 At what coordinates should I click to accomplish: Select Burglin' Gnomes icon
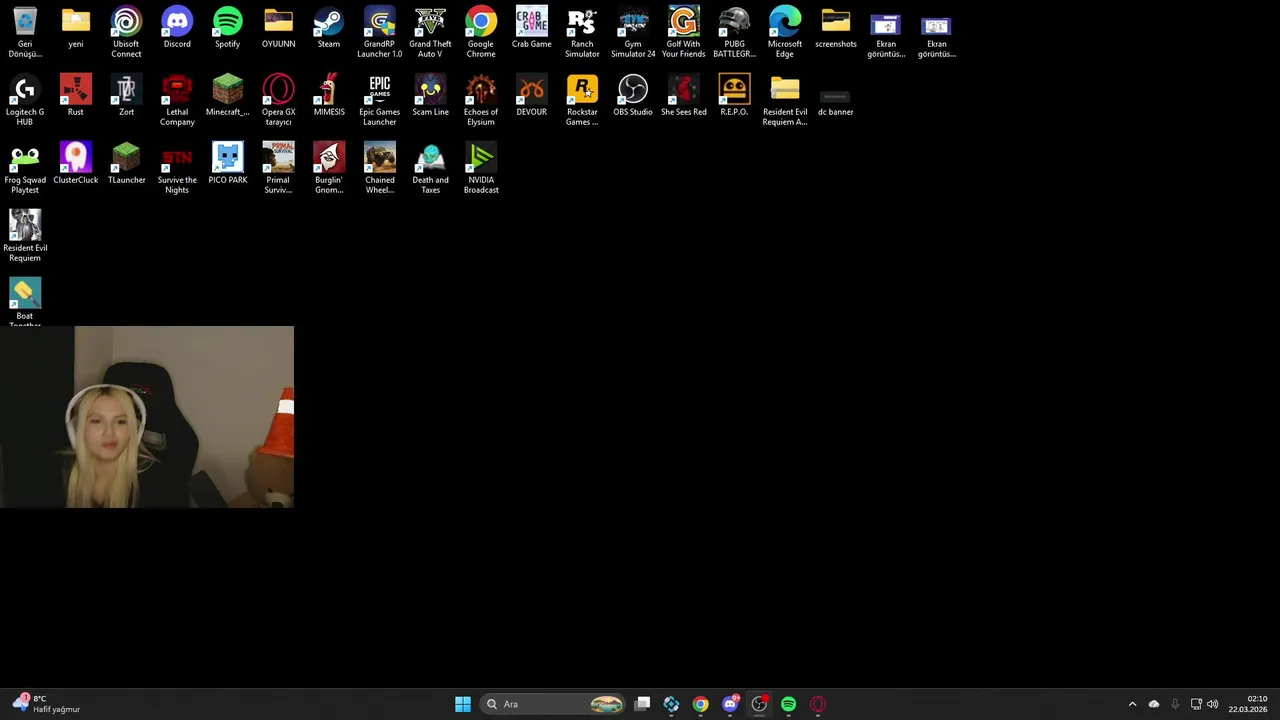click(x=329, y=169)
